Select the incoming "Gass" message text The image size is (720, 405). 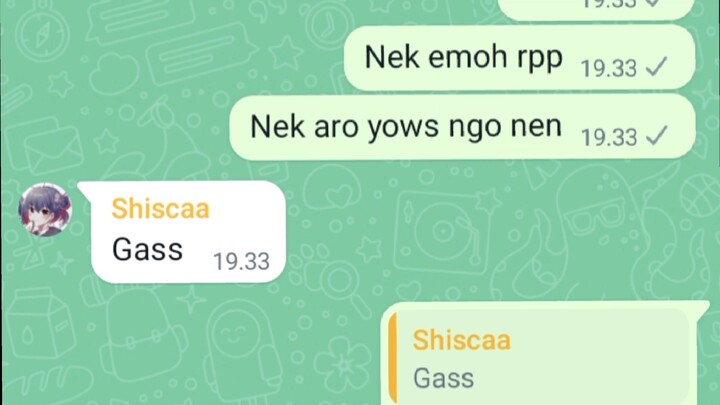tap(147, 249)
